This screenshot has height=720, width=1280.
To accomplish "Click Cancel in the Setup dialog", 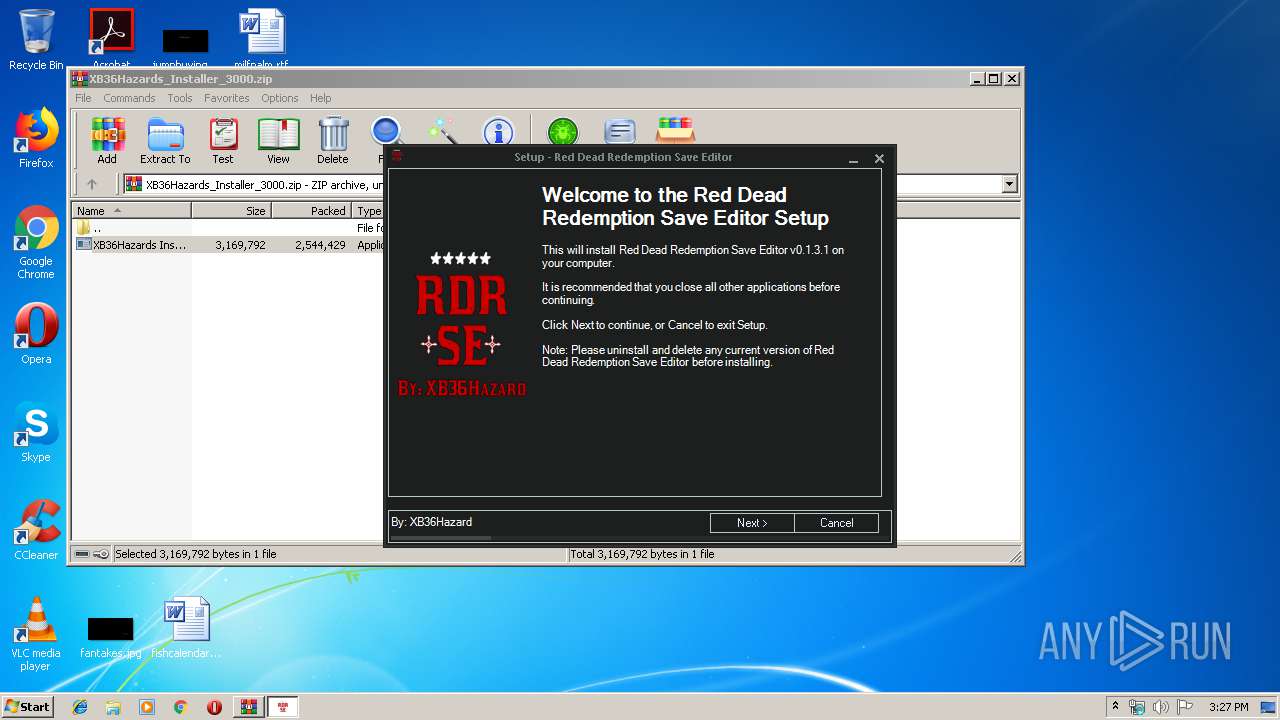I will (836, 523).
